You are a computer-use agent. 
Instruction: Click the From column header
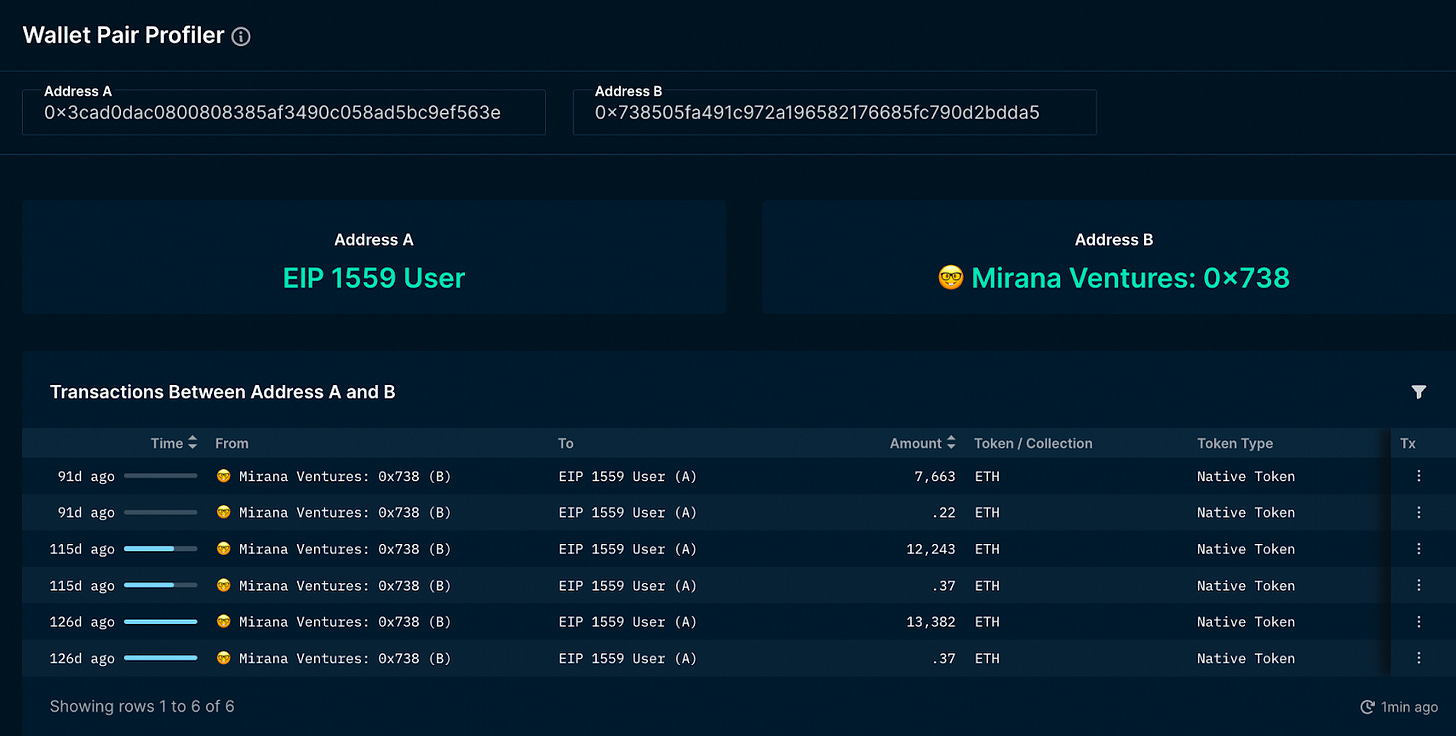point(232,443)
